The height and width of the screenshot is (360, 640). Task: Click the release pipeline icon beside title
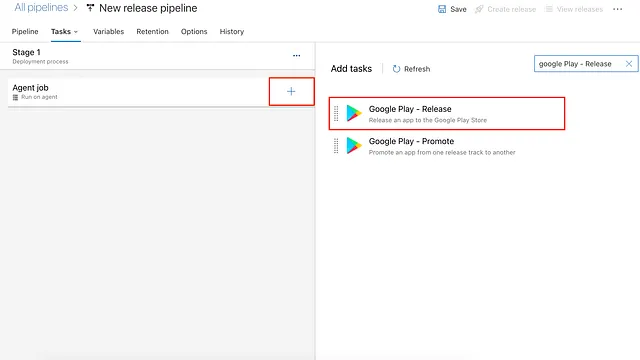coord(90,8)
